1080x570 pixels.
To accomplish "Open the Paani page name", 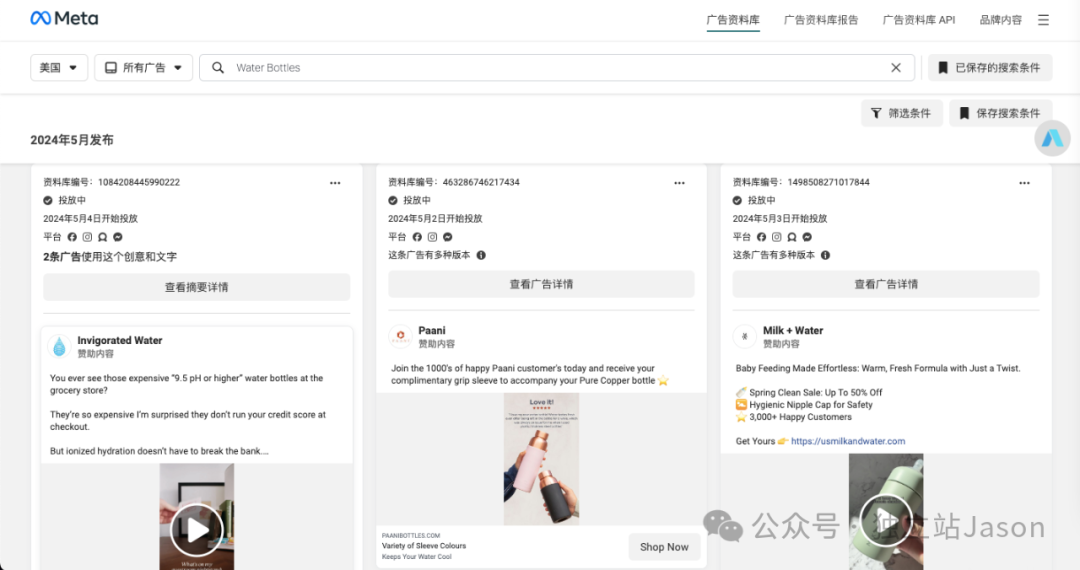I will [432, 330].
